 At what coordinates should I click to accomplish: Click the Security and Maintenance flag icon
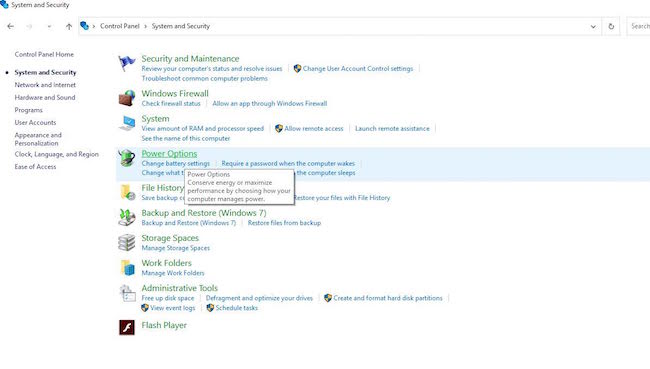tap(126, 63)
